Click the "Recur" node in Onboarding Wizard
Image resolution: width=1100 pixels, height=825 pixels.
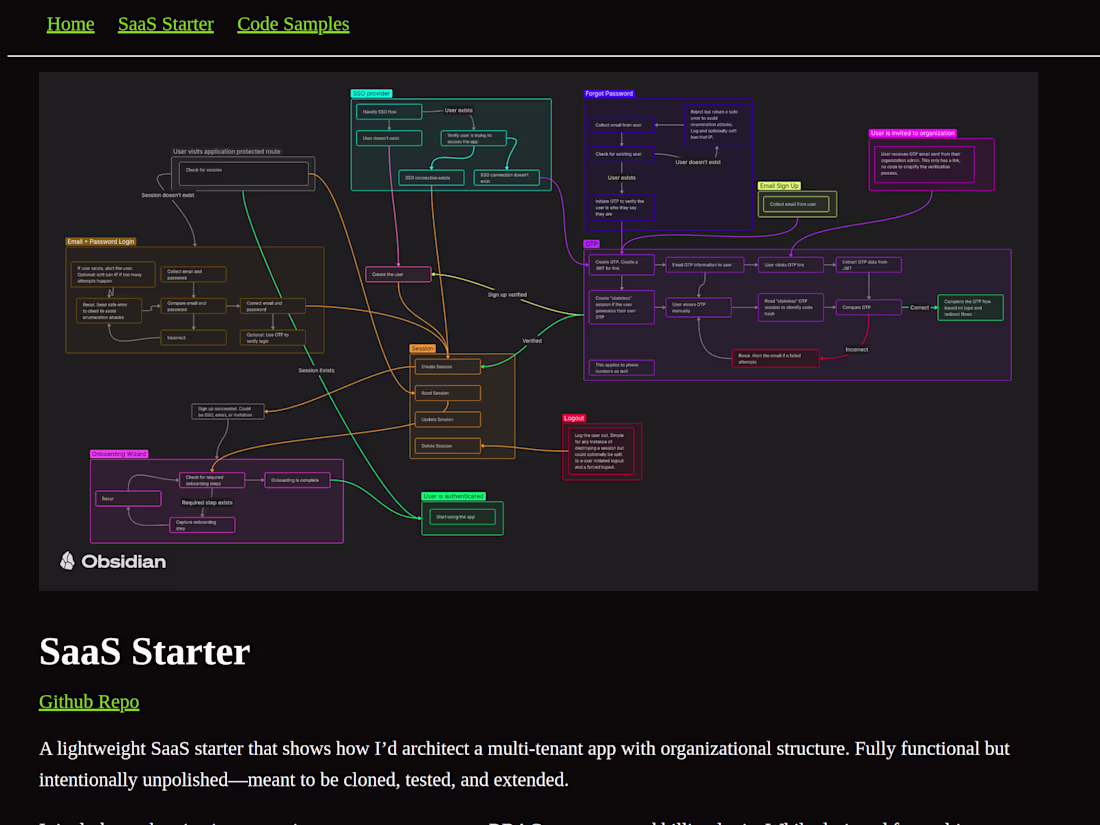[128, 498]
